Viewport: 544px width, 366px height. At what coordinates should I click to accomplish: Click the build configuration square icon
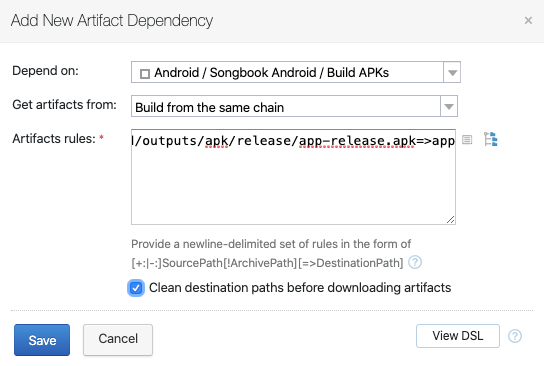pyautogui.click(x=145, y=74)
